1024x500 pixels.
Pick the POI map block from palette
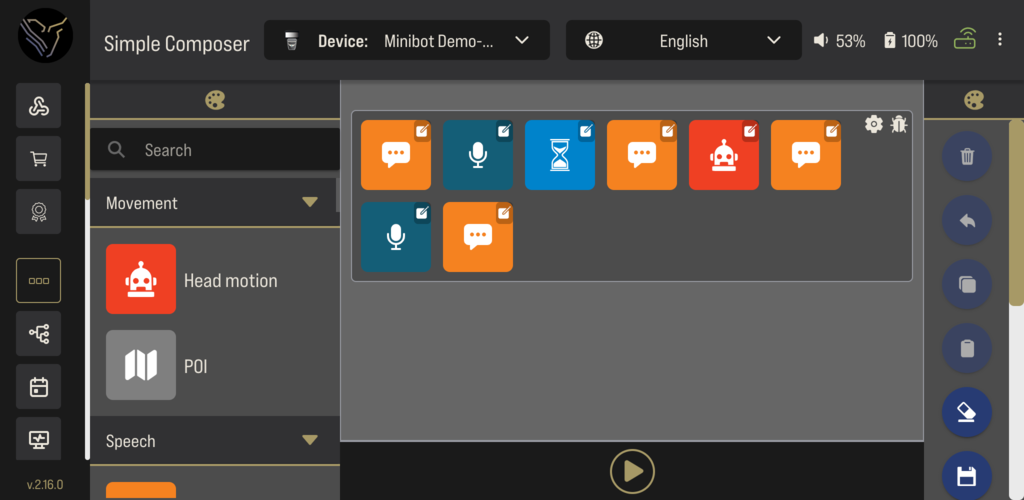[141, 365]
